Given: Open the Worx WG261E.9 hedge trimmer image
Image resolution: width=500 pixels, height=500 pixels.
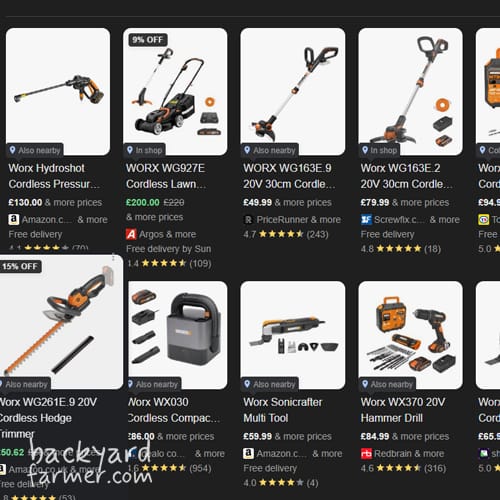Looking at the screenshot, I should tap(61, 322).
